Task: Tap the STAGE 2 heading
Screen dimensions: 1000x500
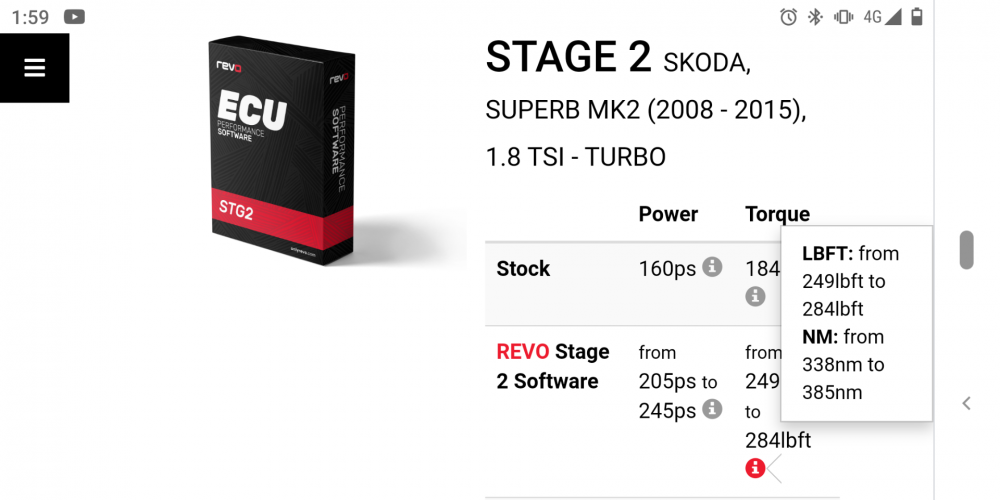Action: click(568, 58)
